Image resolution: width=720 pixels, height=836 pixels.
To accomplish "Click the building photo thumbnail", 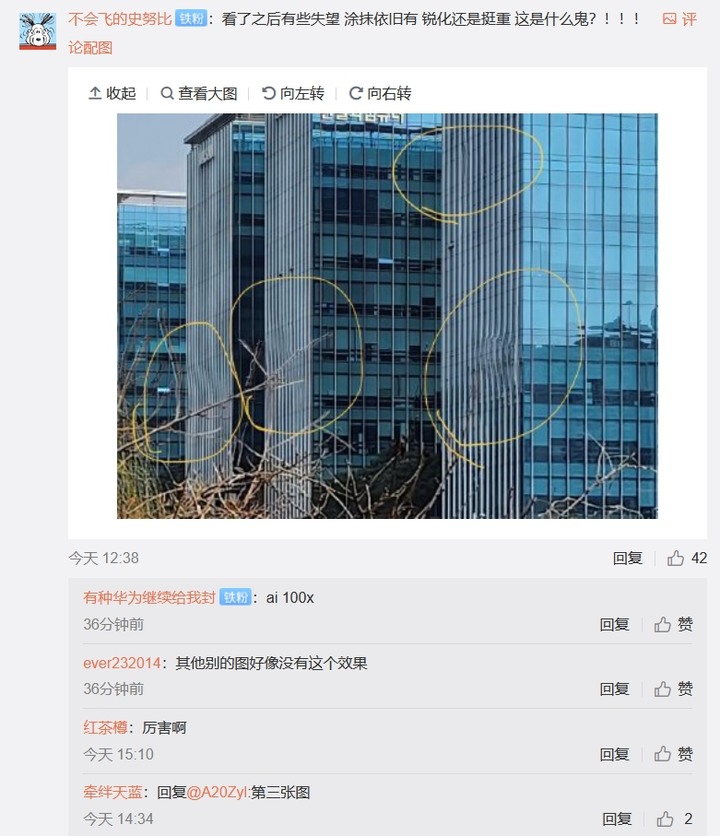I will pyautogui.click(x=387, y=316).
